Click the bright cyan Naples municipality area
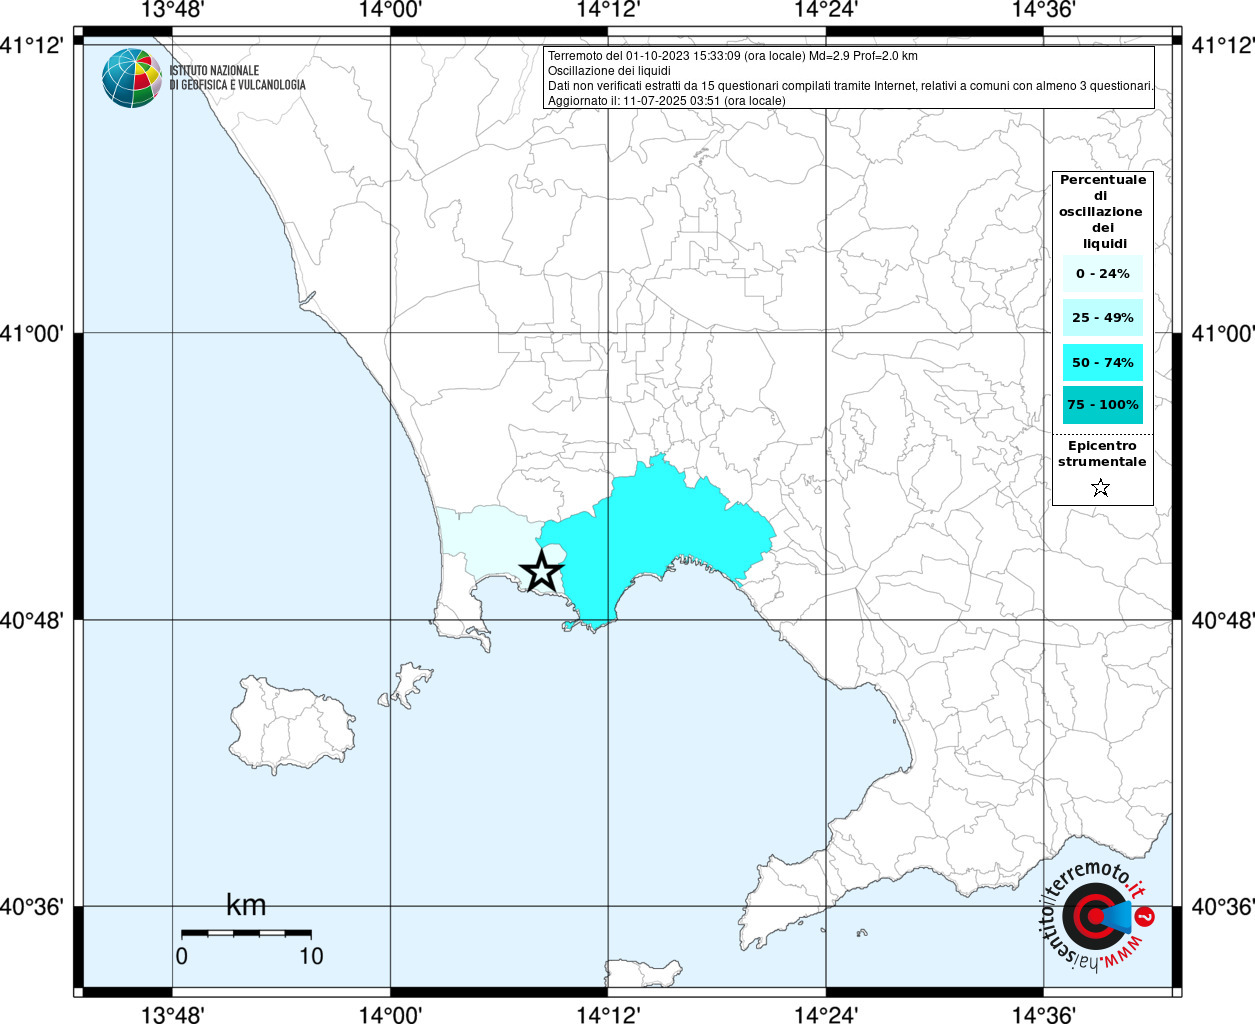 tap(670, 530)
